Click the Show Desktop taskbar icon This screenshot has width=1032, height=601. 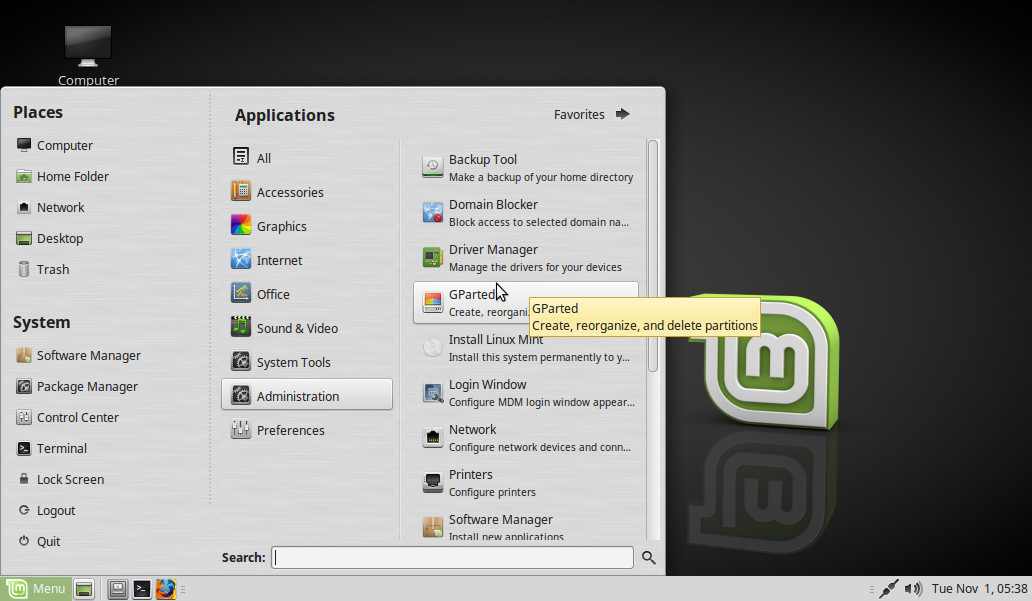[x=85, y=589]
